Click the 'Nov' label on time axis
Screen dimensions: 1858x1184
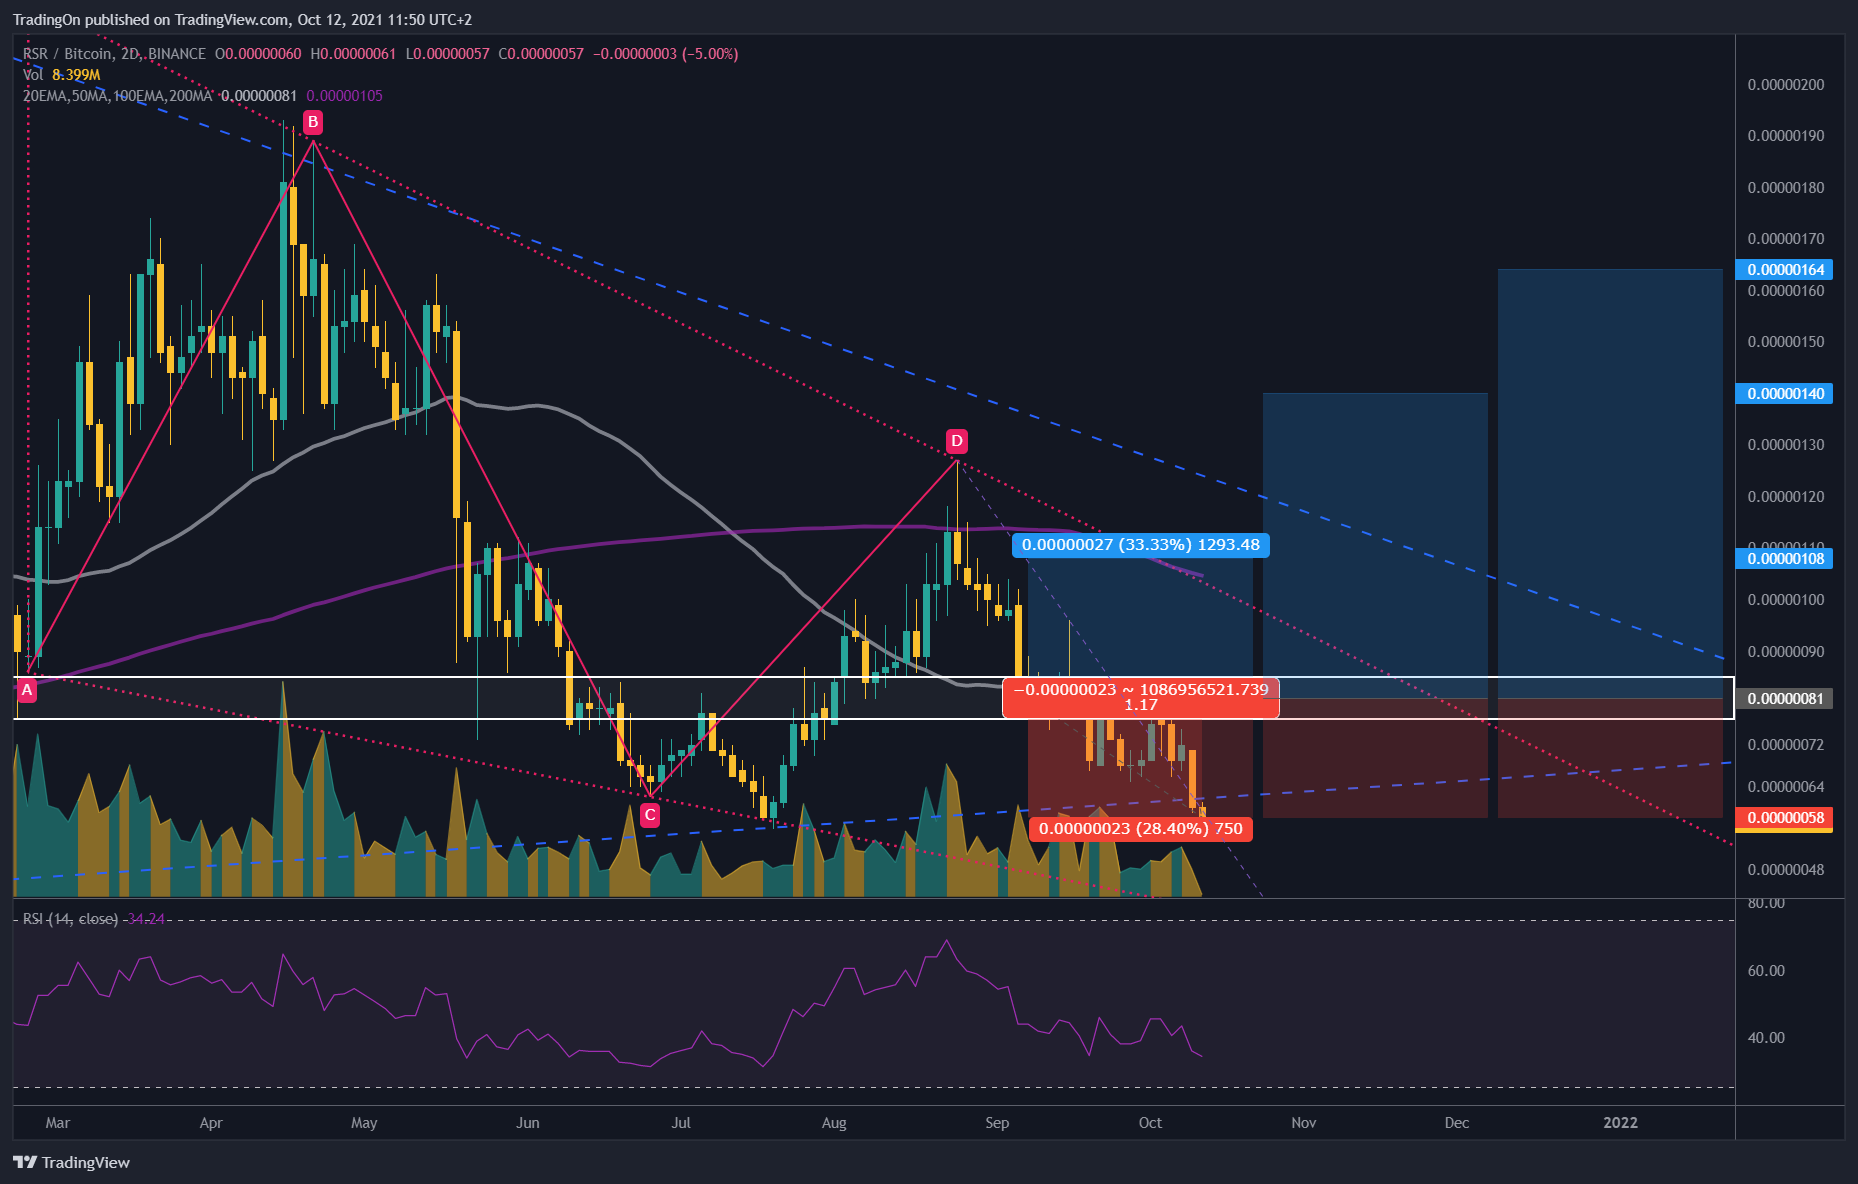tap(1304, 1122)
